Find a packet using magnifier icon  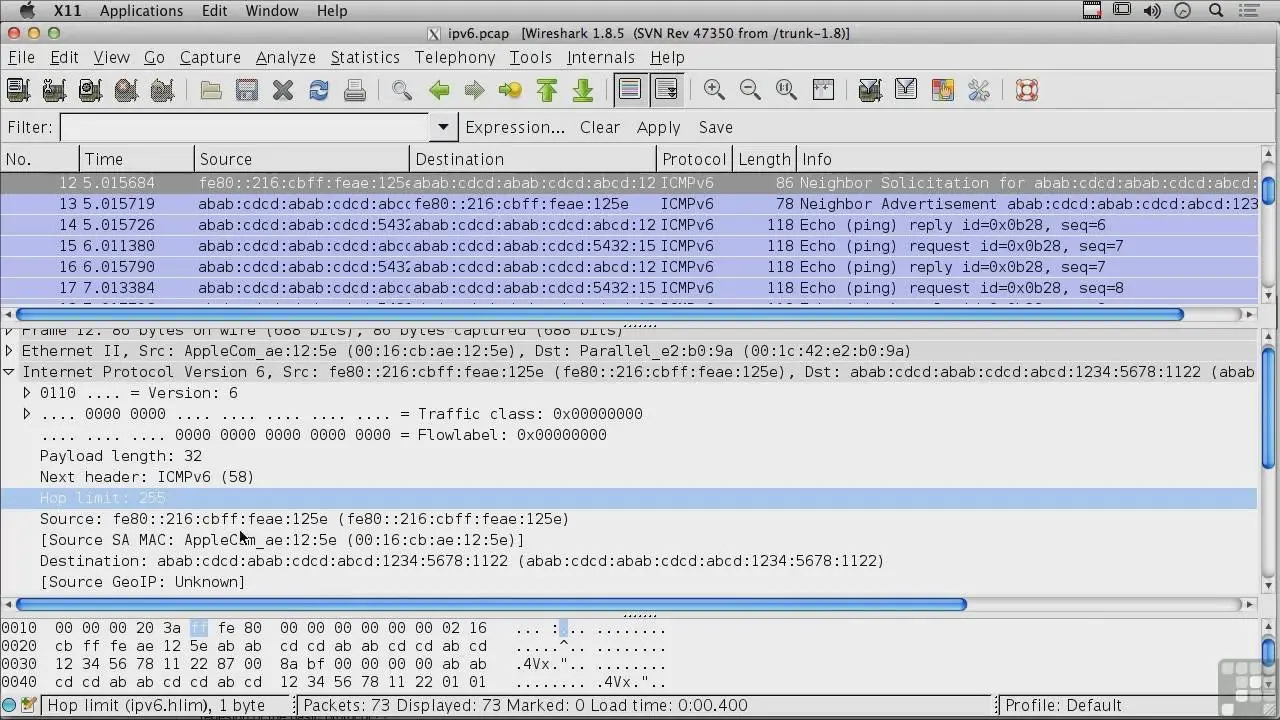pos(402,90)
